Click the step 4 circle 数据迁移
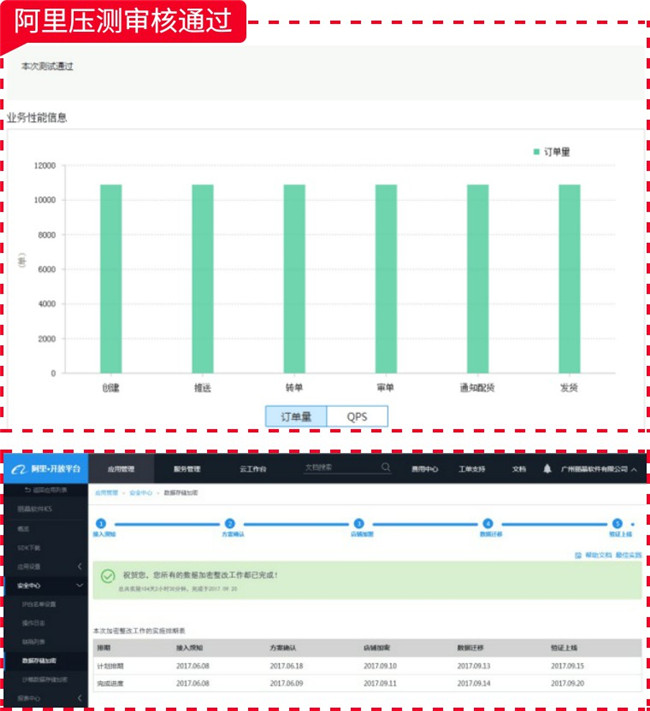650x711 pixels. (488, 523)
